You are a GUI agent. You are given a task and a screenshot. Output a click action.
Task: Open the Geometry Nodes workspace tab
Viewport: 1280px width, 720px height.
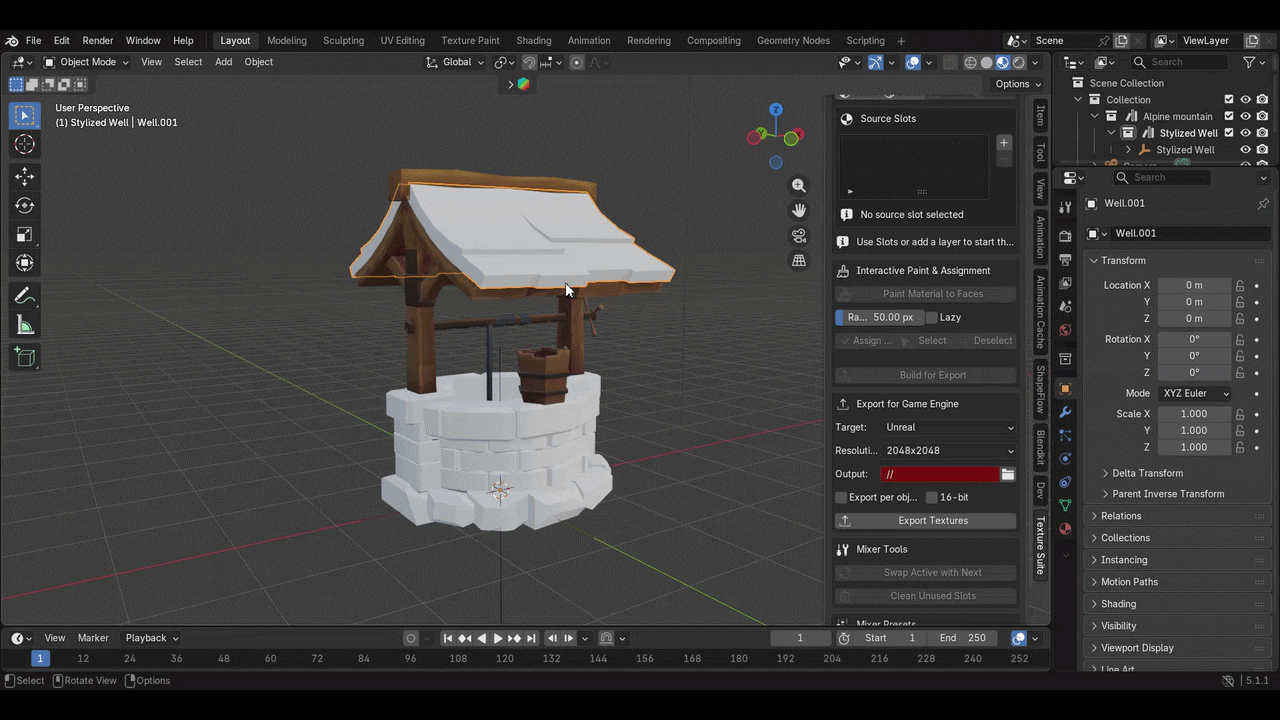793,41
